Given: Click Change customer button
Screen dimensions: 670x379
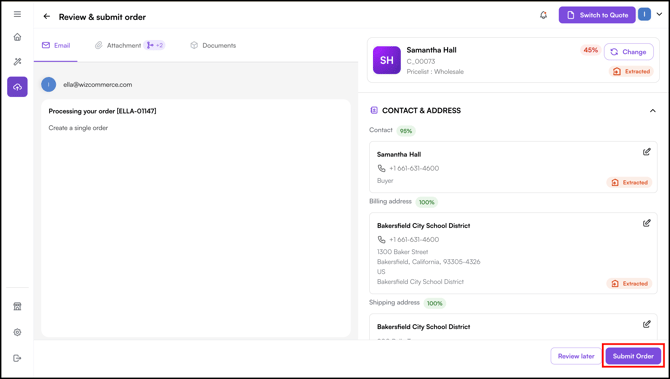Looking at the screenshot, I should [629, 52].
